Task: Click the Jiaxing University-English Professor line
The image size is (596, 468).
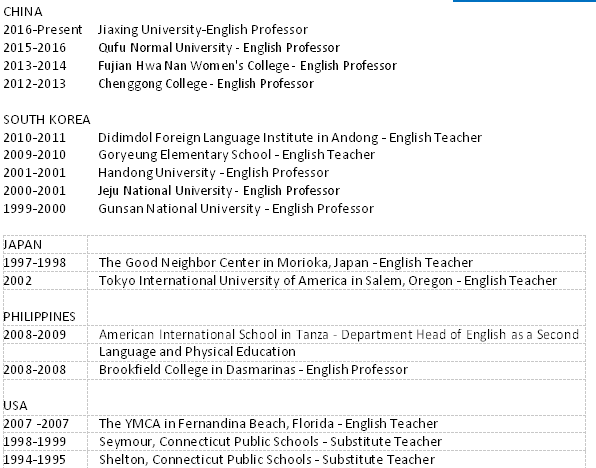Action: coord(203,30)
